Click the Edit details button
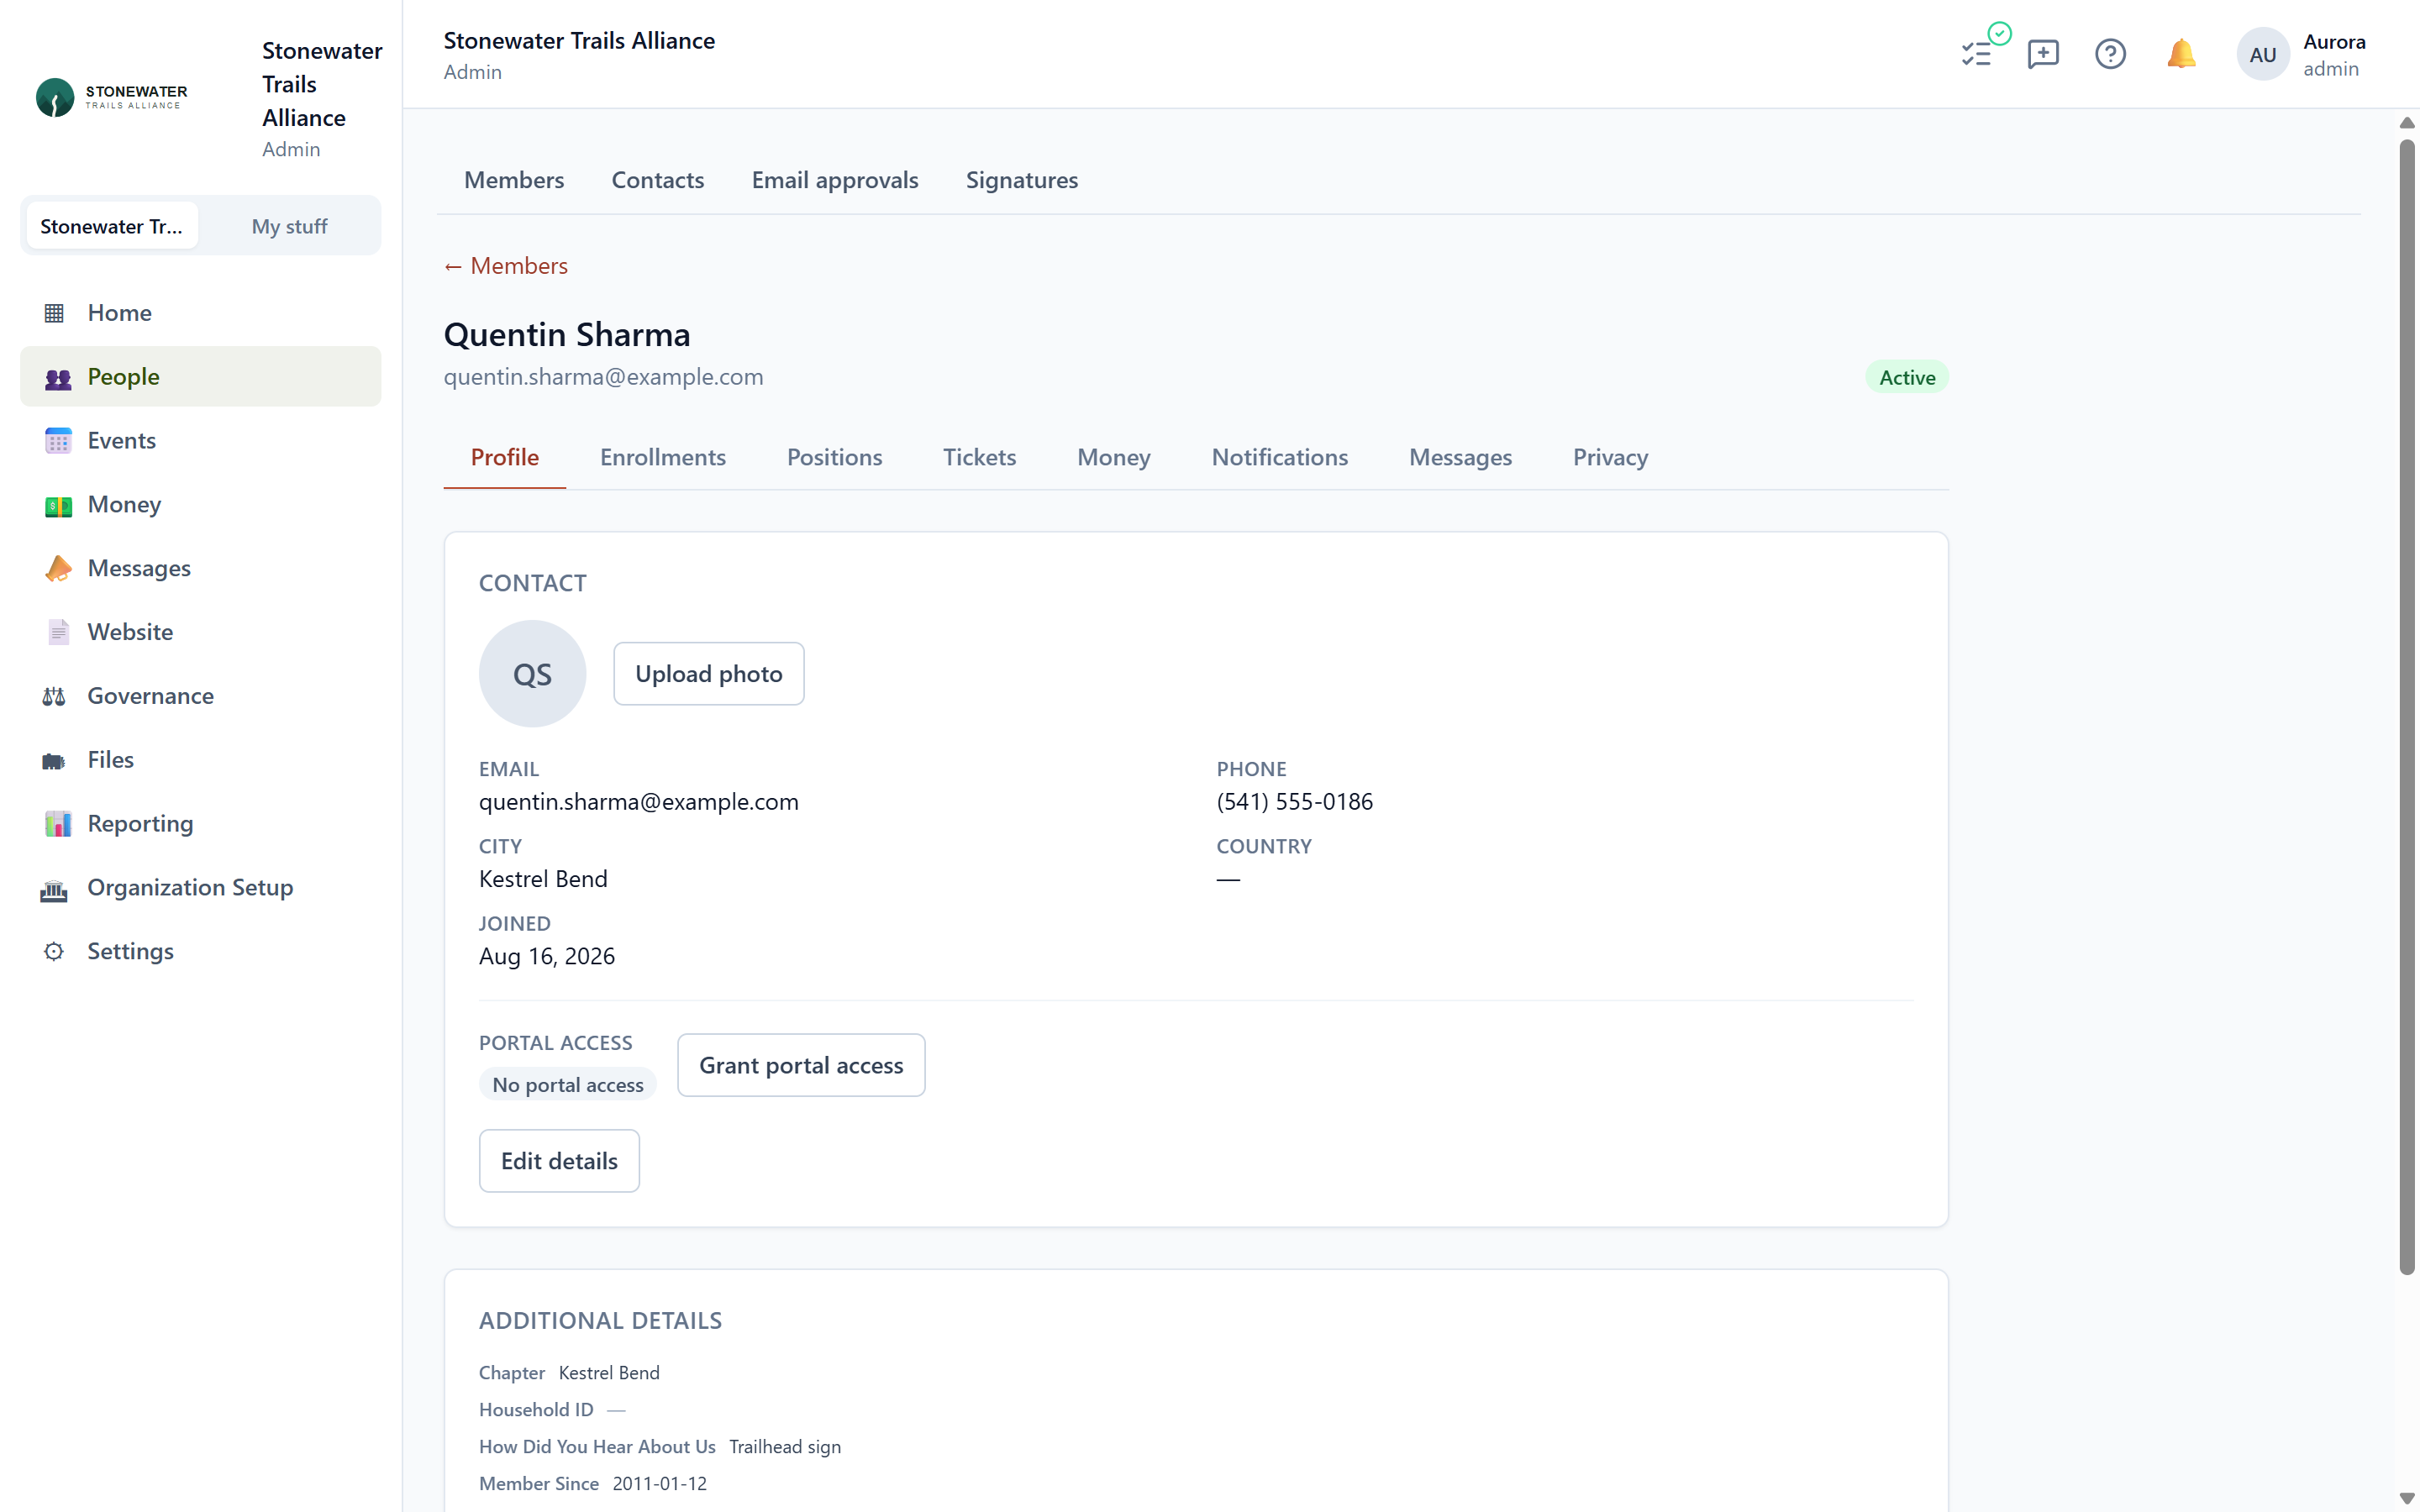 click(x=559, y=1161)
